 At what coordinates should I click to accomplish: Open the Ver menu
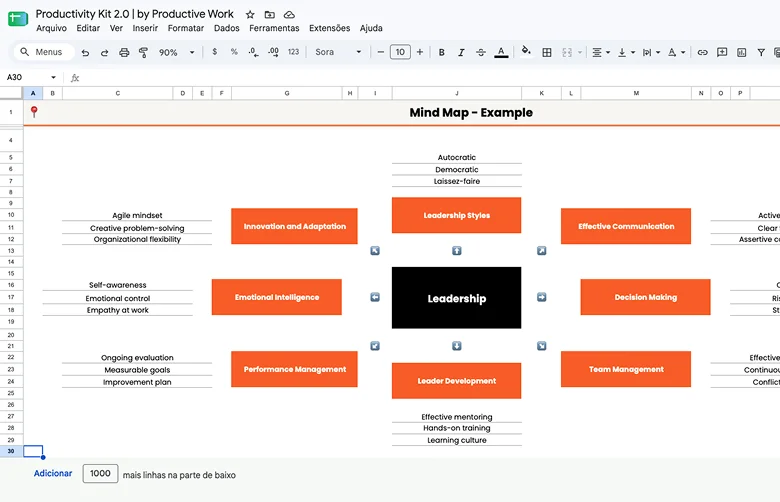pos(116,28)
